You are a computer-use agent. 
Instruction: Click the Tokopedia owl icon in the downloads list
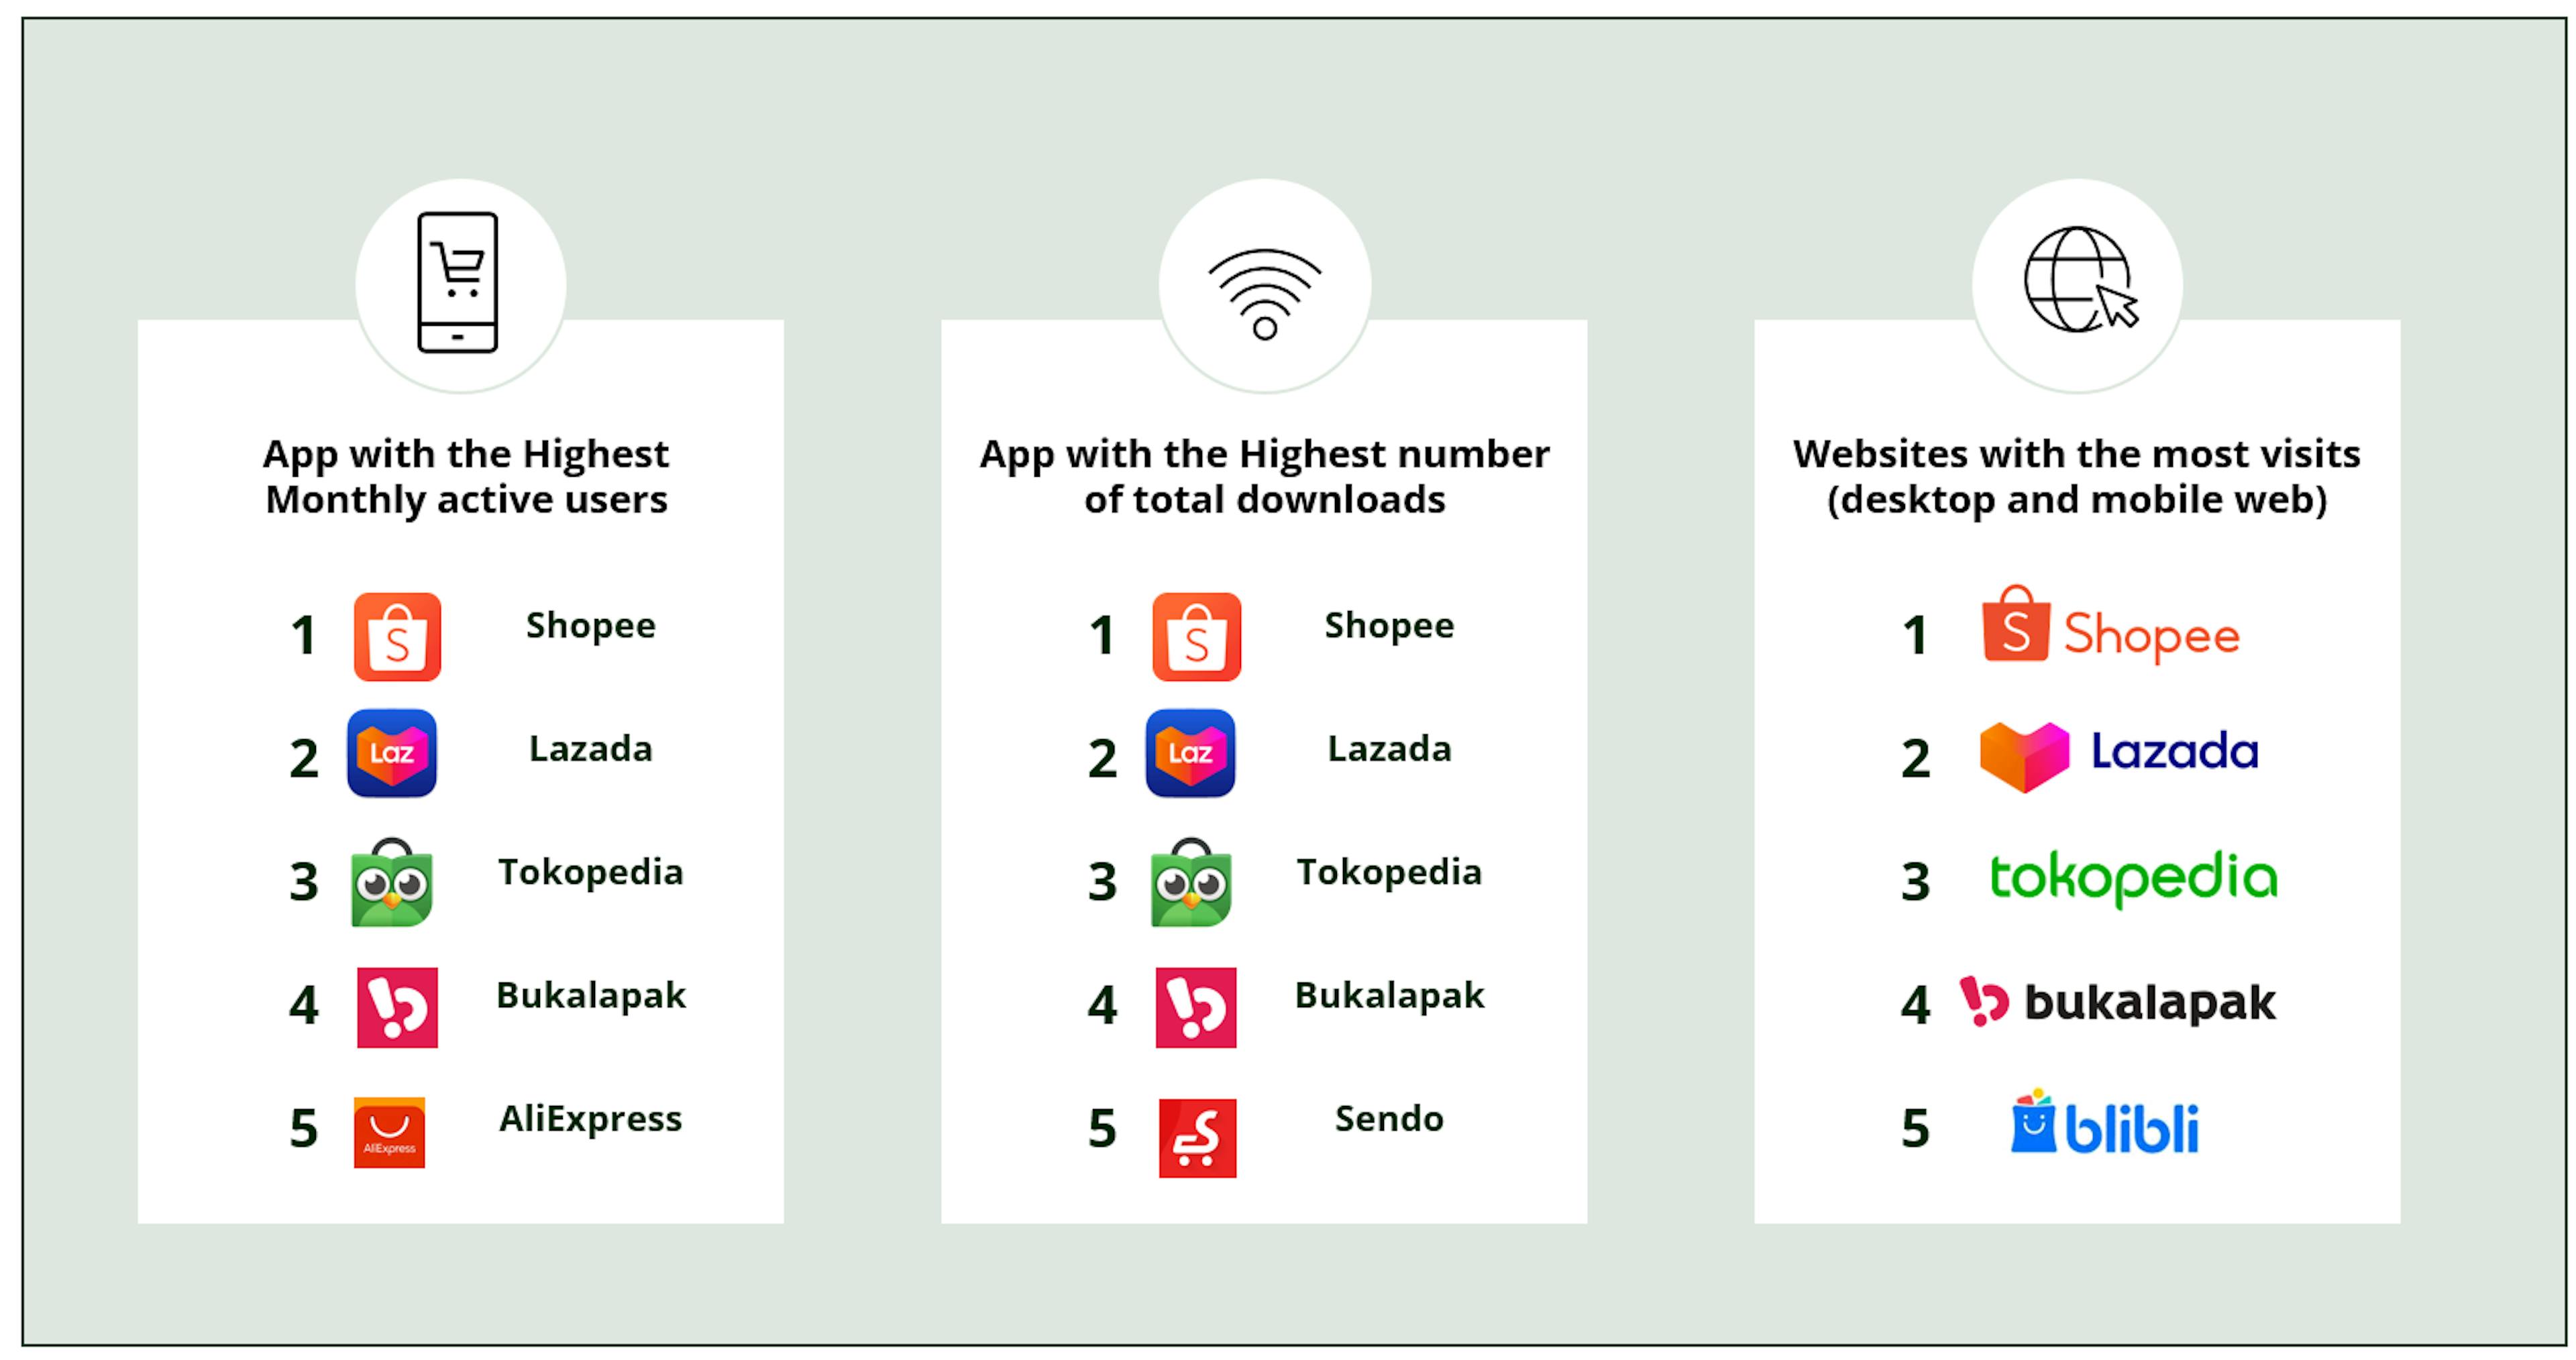coord(1191,883)
